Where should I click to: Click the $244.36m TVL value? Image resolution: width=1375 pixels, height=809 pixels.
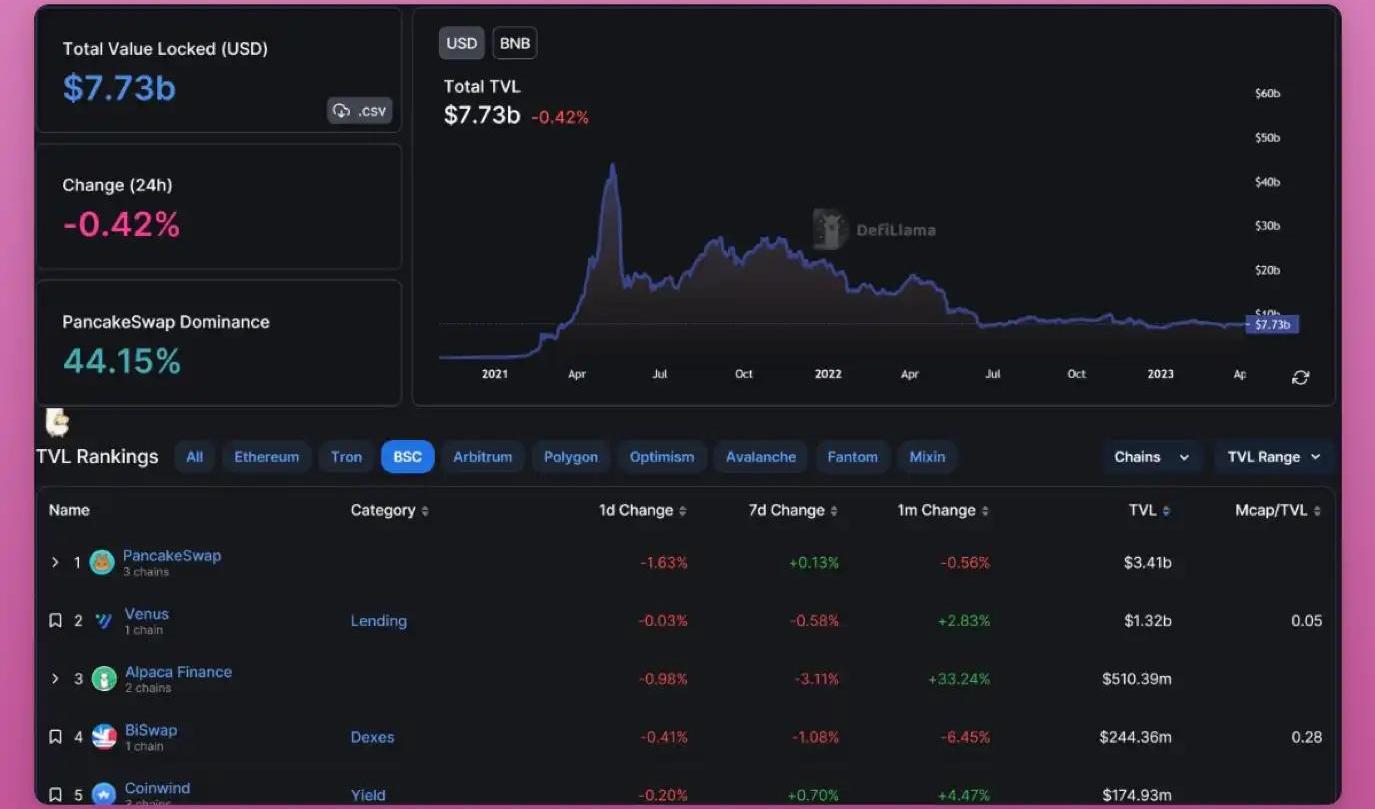(x=1135, y=737)
